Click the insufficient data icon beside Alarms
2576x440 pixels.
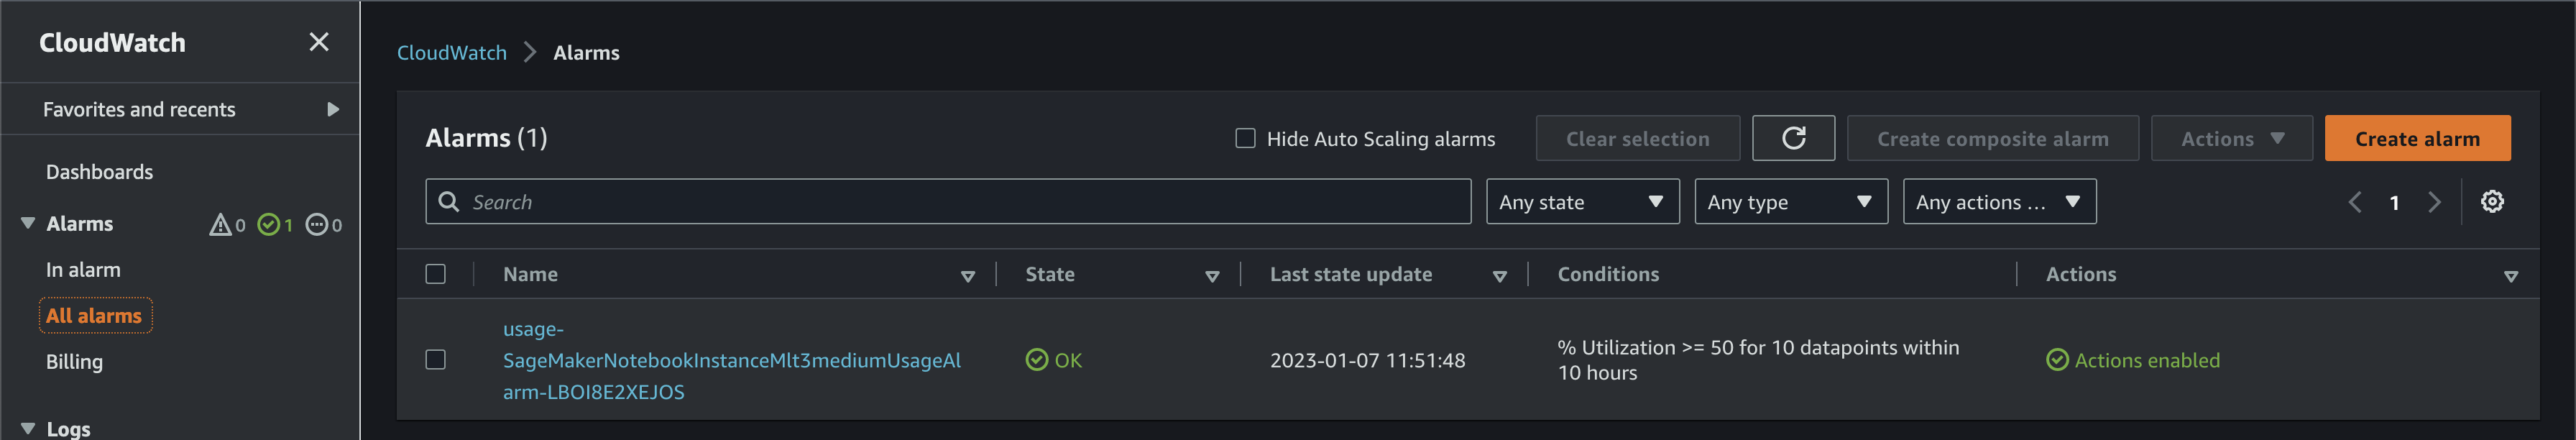[x=318, y=225]
